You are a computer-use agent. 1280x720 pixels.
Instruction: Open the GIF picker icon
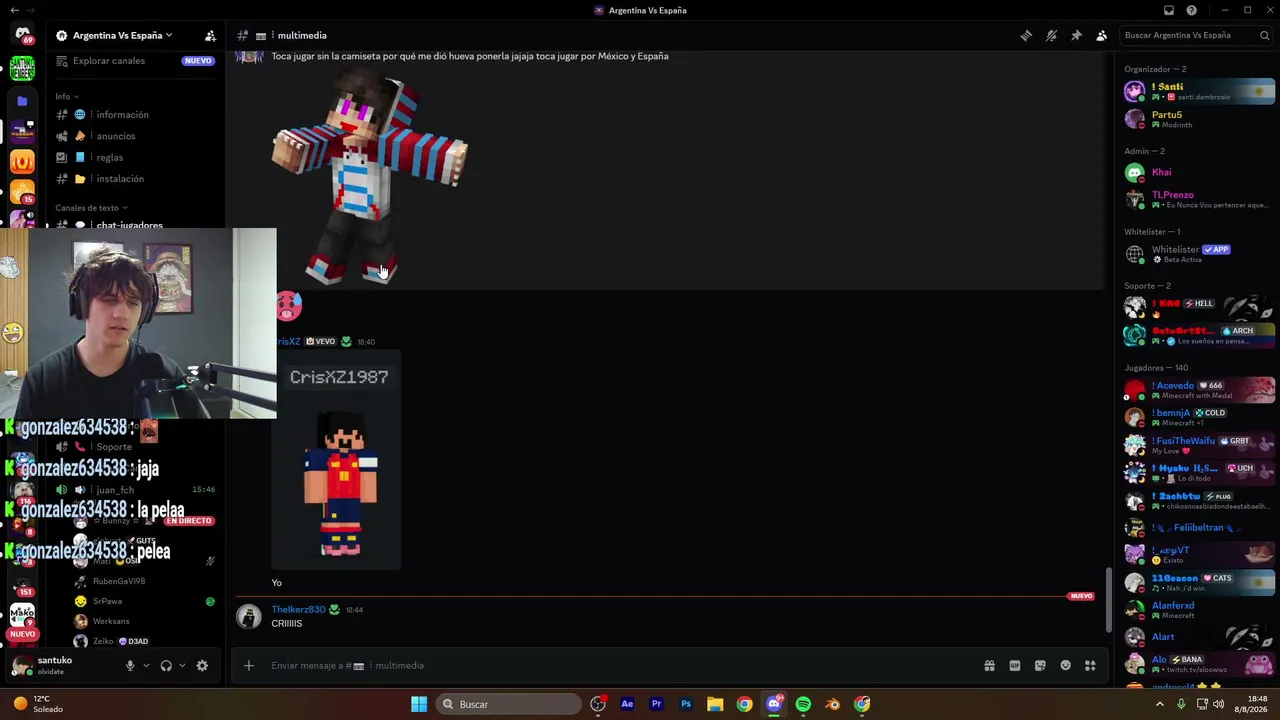(x=1015, y=665)
